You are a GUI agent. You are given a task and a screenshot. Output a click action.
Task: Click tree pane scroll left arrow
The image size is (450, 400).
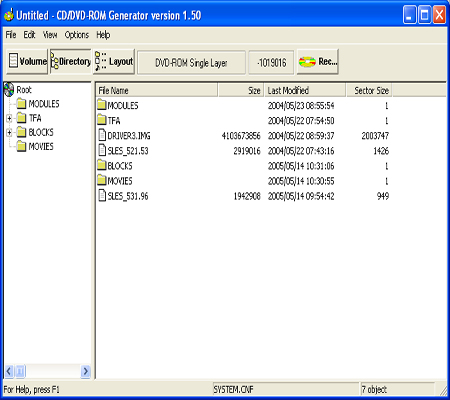9,371
